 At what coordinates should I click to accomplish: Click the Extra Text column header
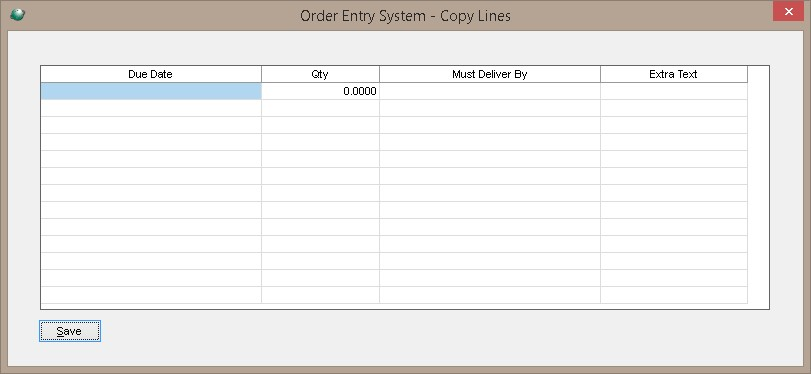pyautogui.click(x=673, y=74)
